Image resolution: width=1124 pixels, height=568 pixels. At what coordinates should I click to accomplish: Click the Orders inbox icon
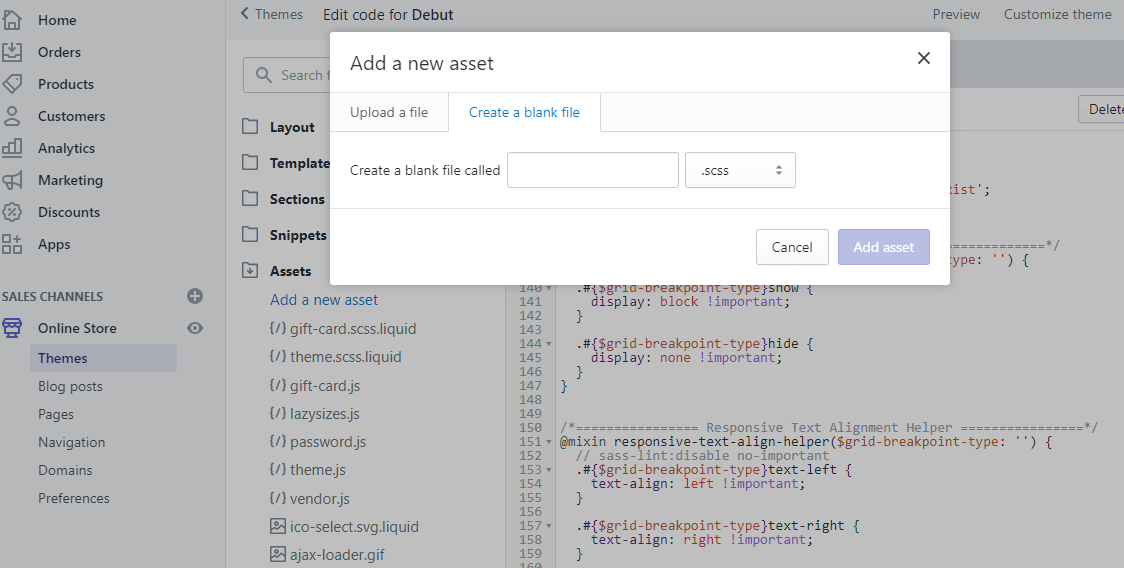click(11, 52)
